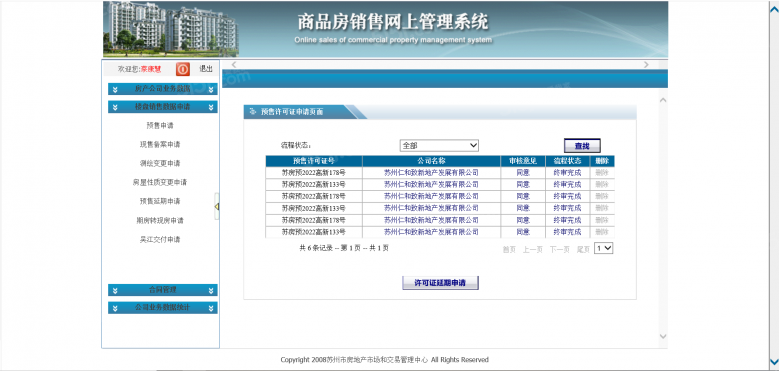The height and width of the screenshot is (371, 779).
Task: Click 终审完成 in the last table row
Action: (567, 232)
